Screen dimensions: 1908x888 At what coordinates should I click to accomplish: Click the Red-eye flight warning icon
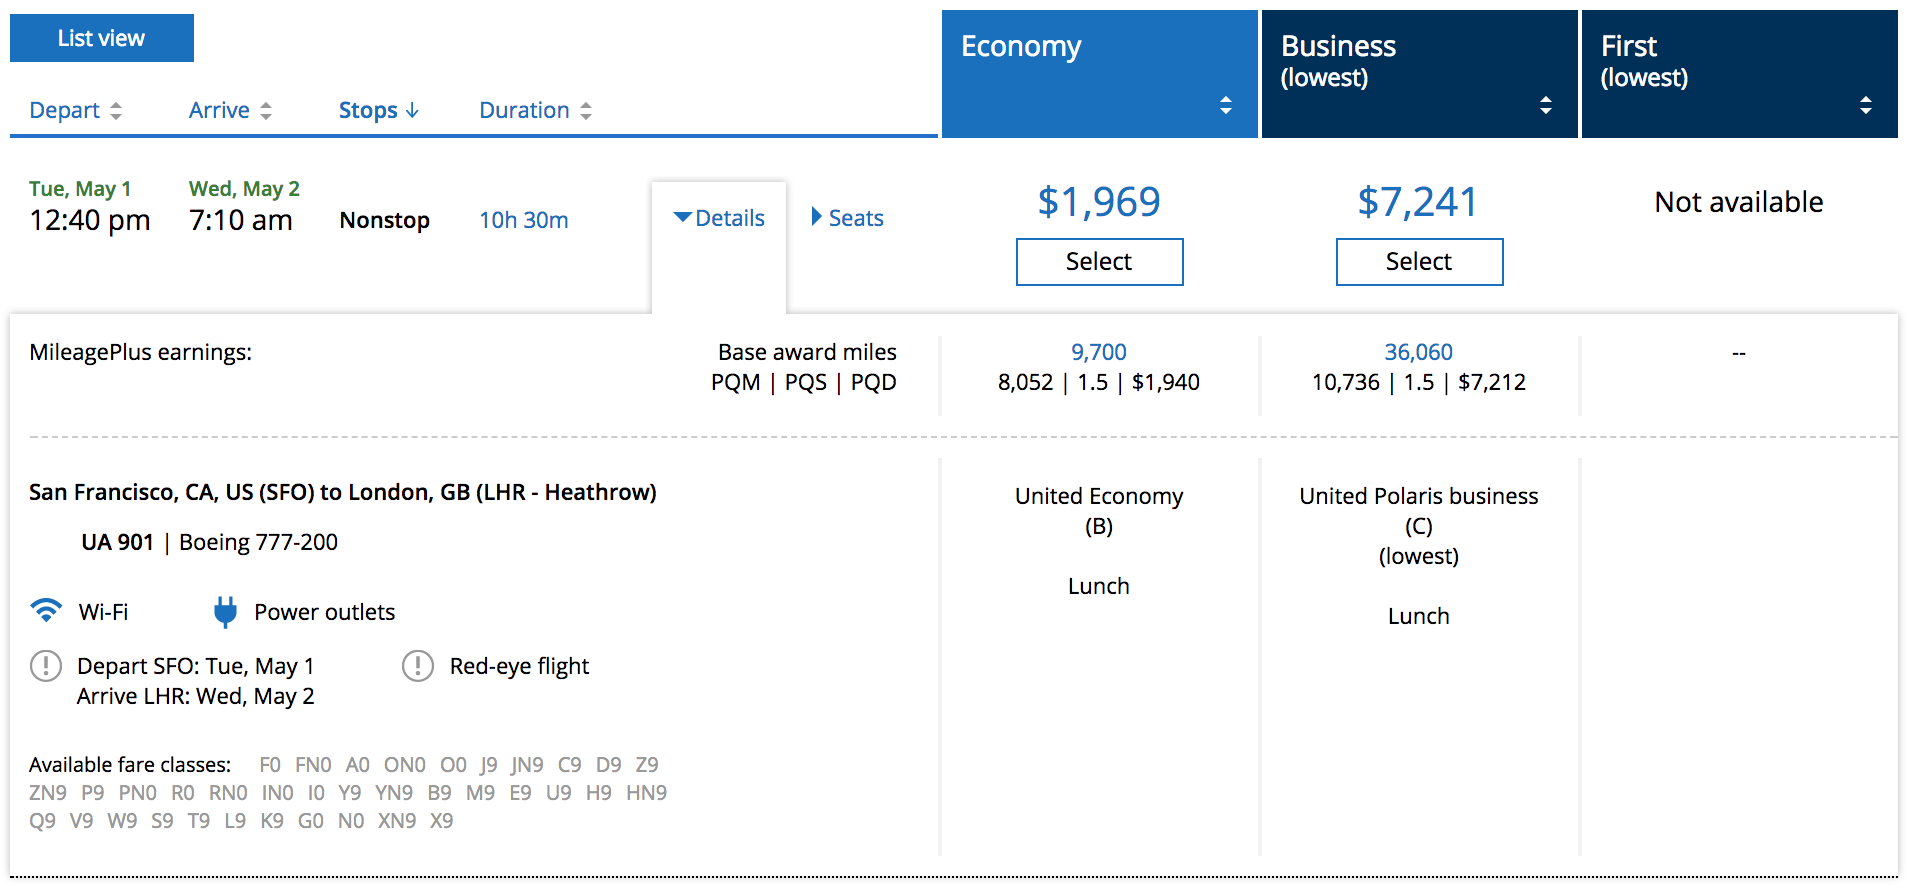(418, 666)
